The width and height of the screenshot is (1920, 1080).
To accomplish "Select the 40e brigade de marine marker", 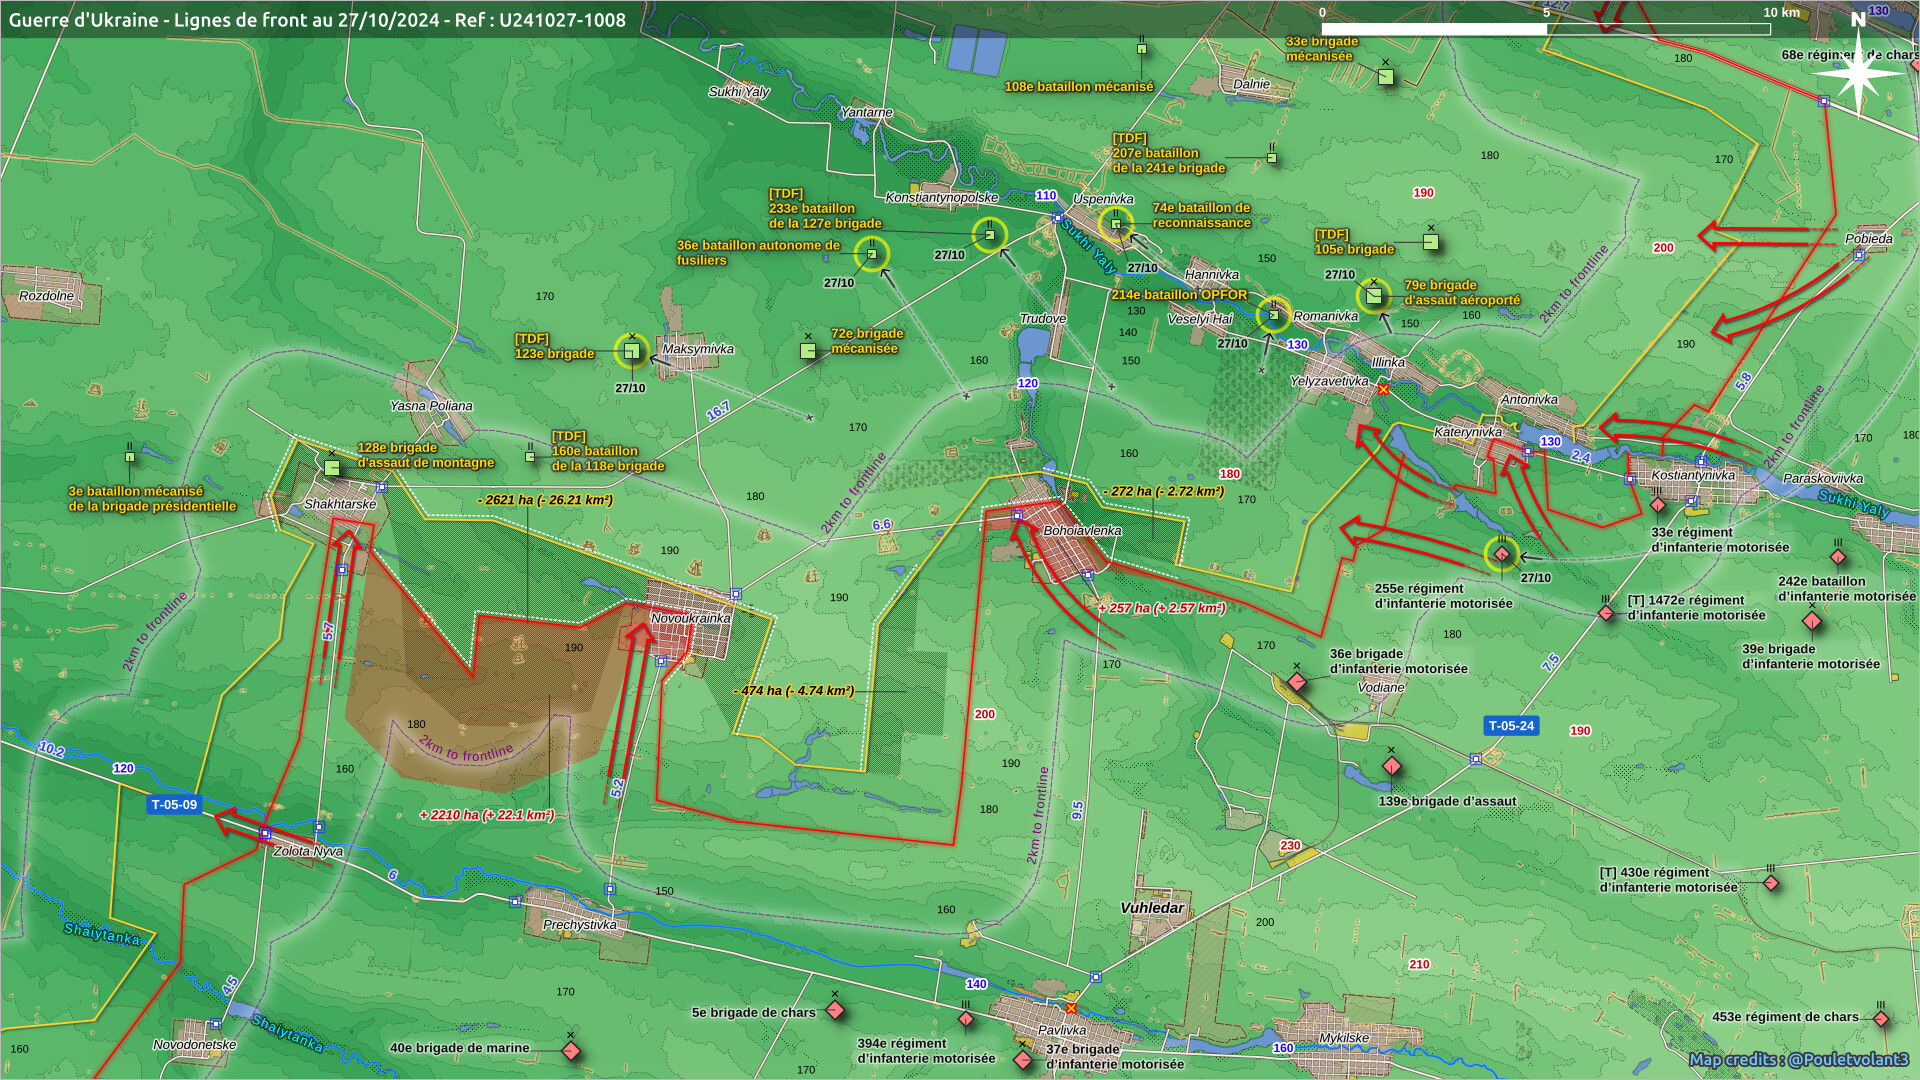I will click(x=571, y=1051).
